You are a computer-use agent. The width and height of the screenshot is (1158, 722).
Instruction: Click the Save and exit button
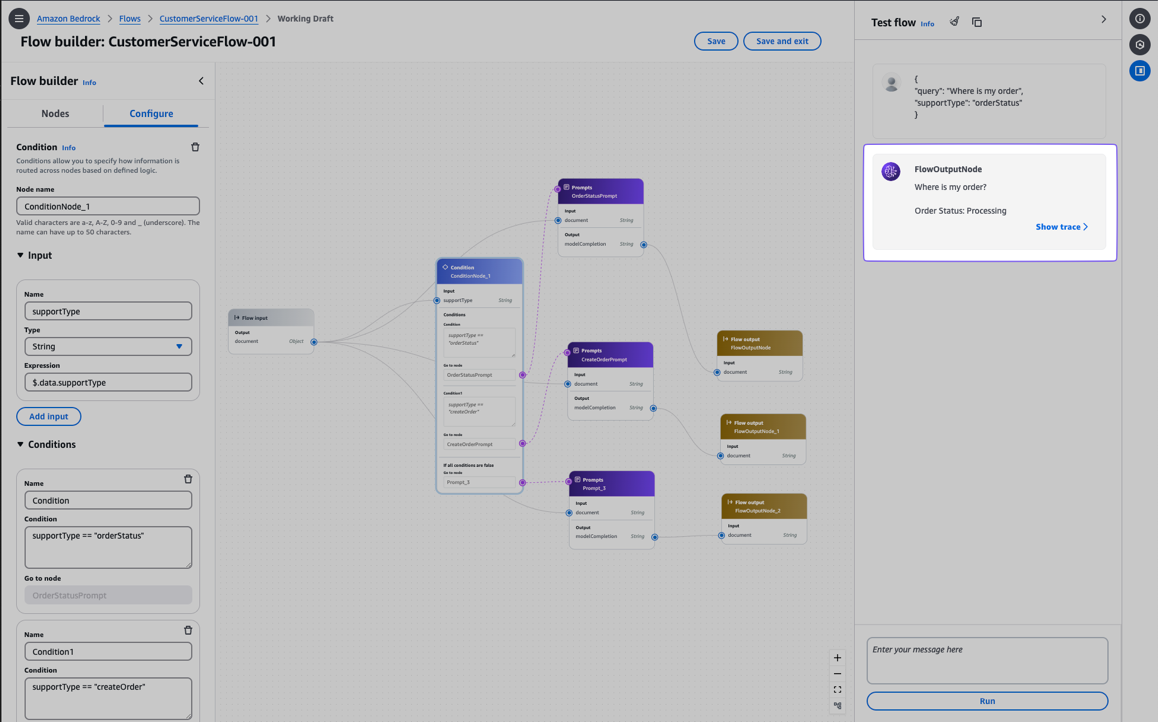tap(781, 41)
